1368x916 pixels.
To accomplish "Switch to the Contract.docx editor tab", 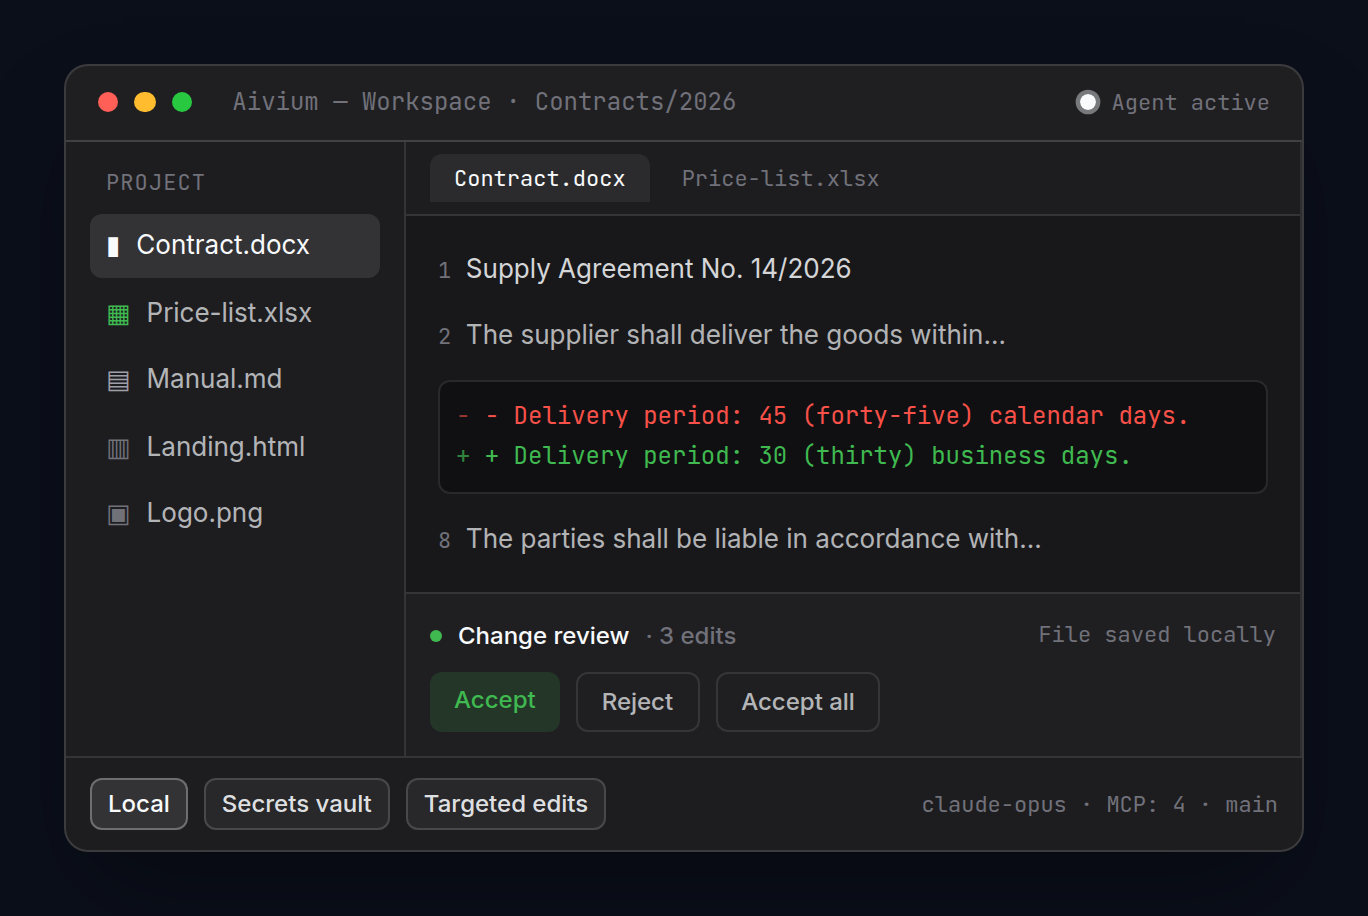I will (540, 178).
